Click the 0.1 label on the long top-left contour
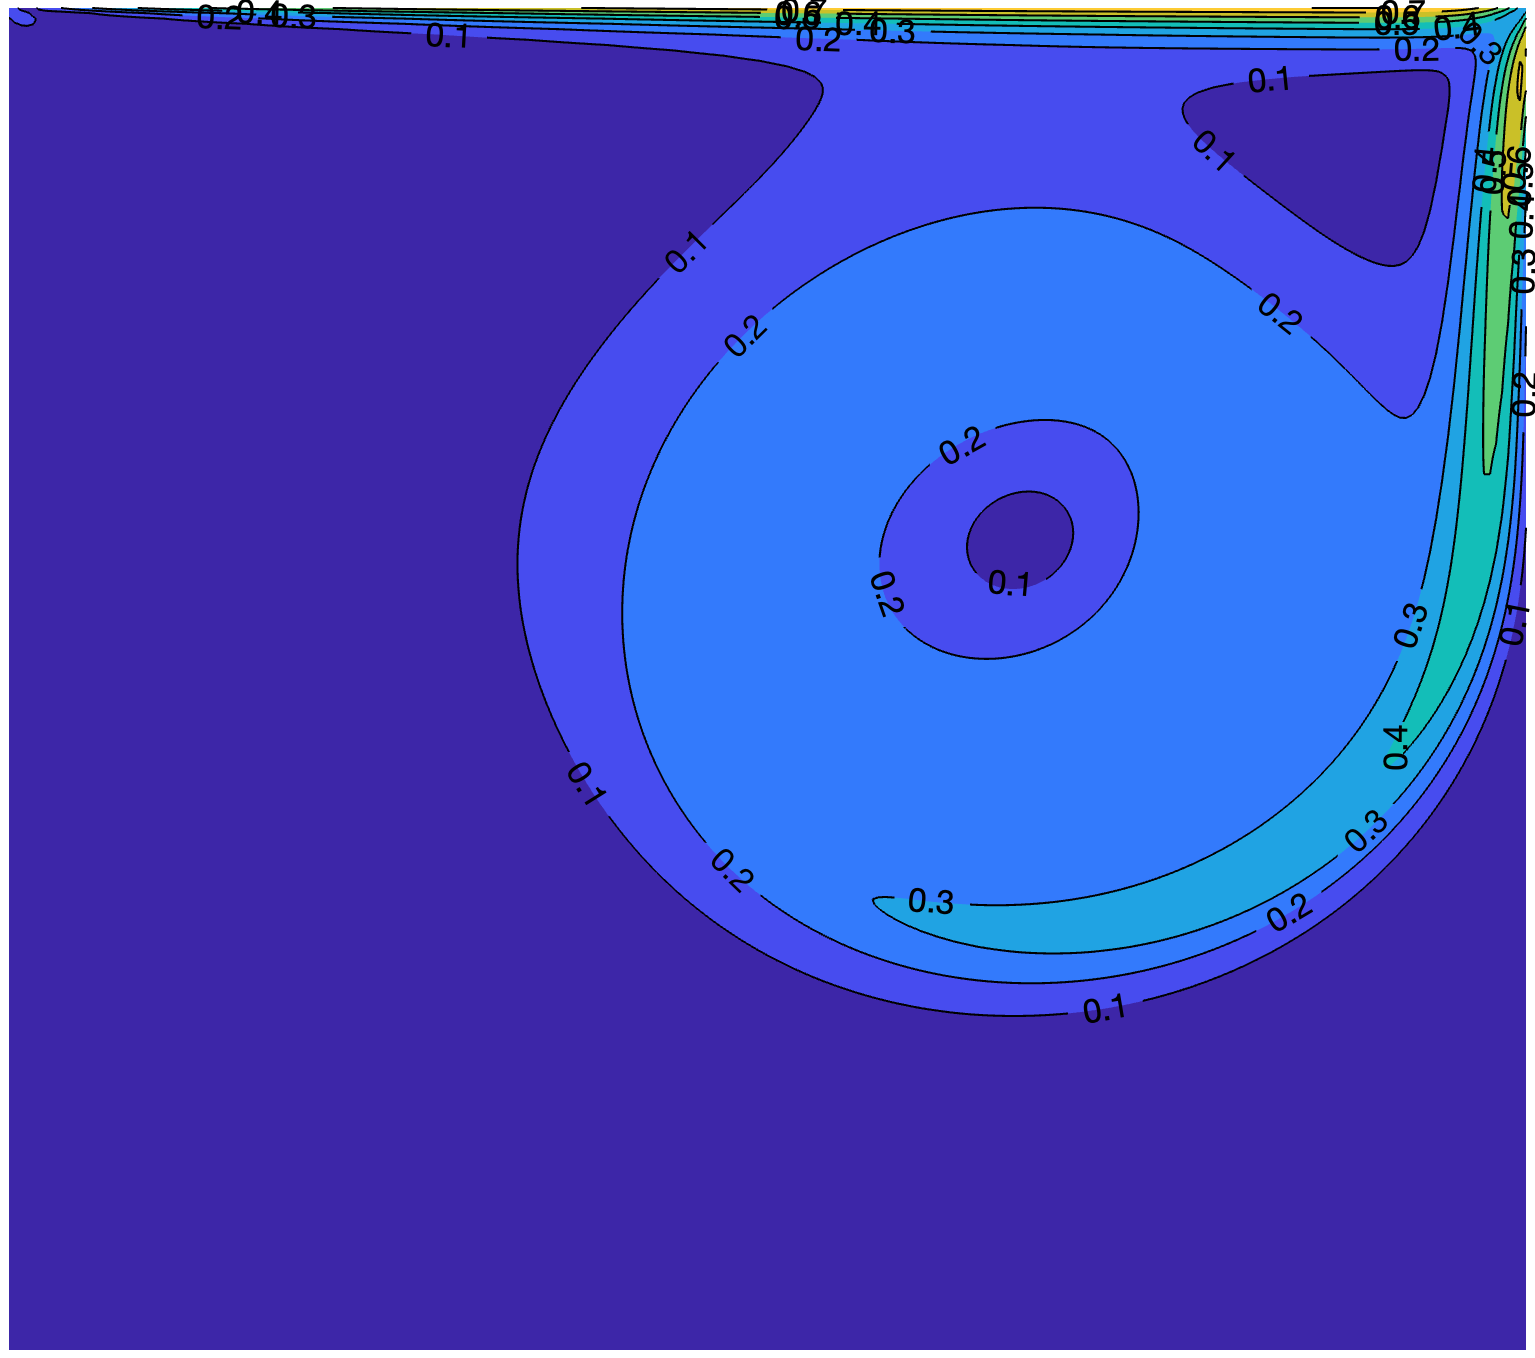Viewport: 1535px width, 1358px height. [448, 36]
